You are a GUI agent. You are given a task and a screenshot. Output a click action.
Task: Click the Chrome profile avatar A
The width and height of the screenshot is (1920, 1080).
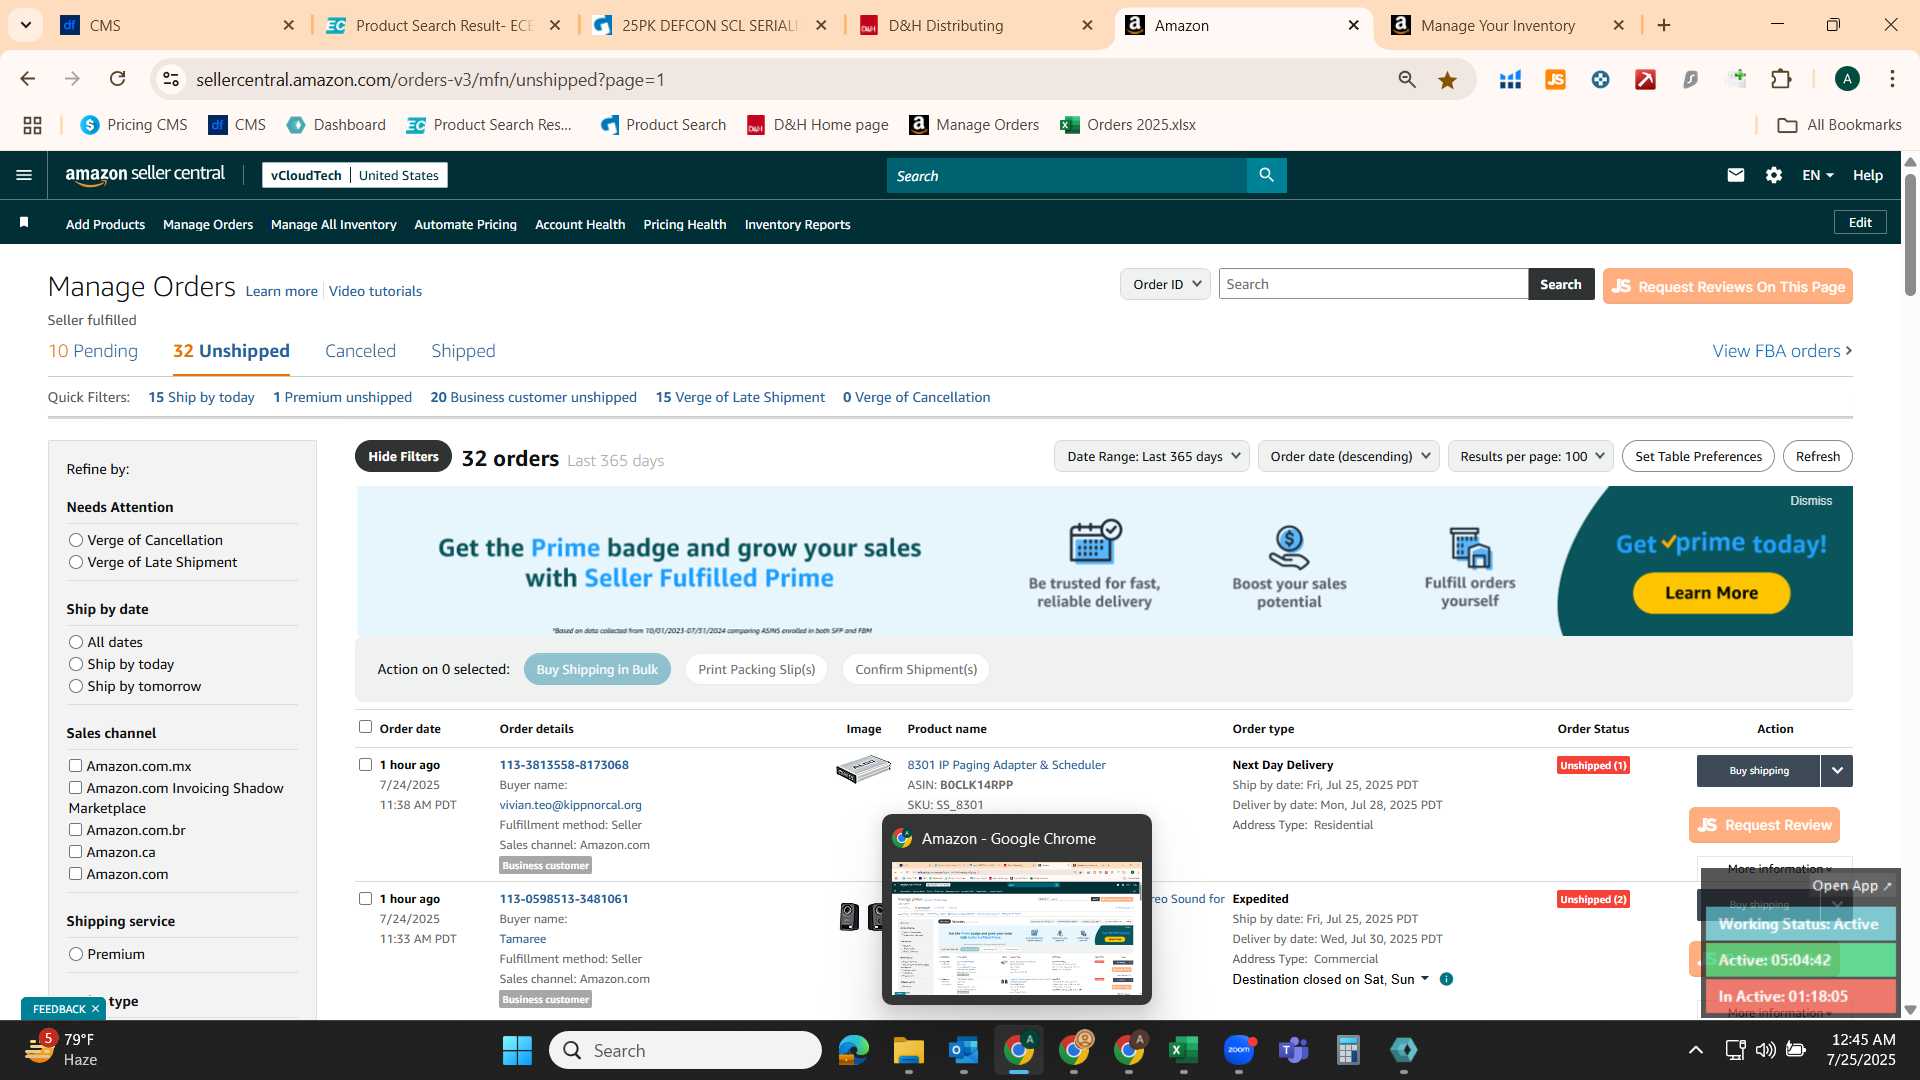click(1847, 79)
